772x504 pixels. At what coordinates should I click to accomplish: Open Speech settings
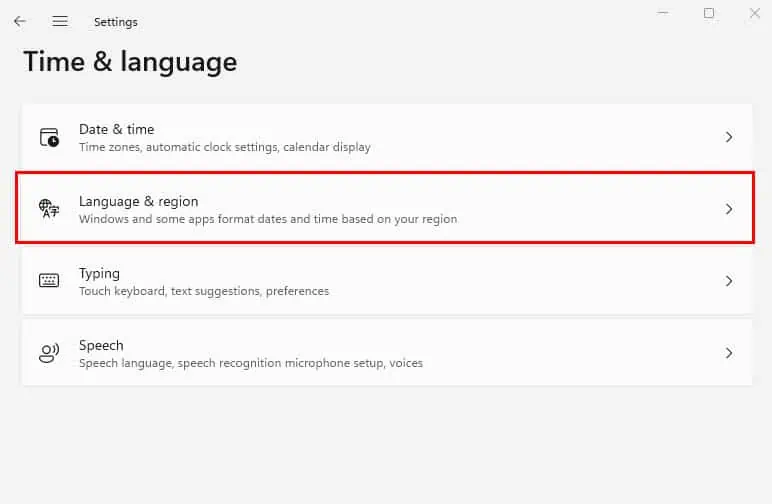tap(101, 345)
